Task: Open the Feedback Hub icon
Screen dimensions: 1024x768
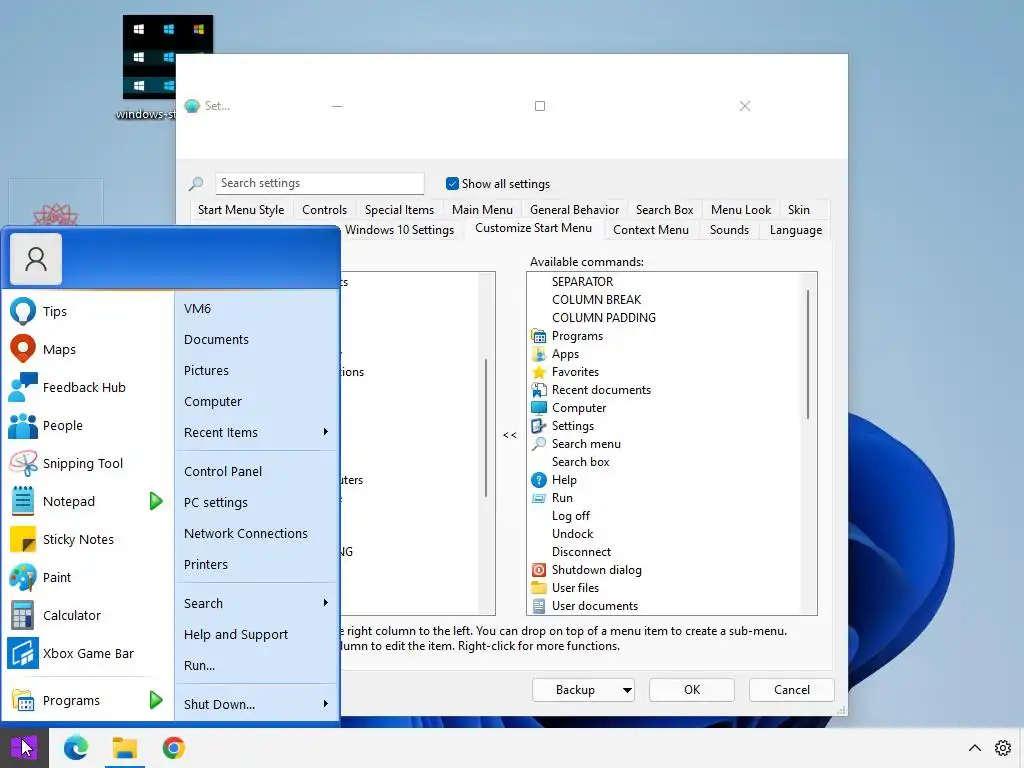Action: pyautogui.click(x=23, y=387)
